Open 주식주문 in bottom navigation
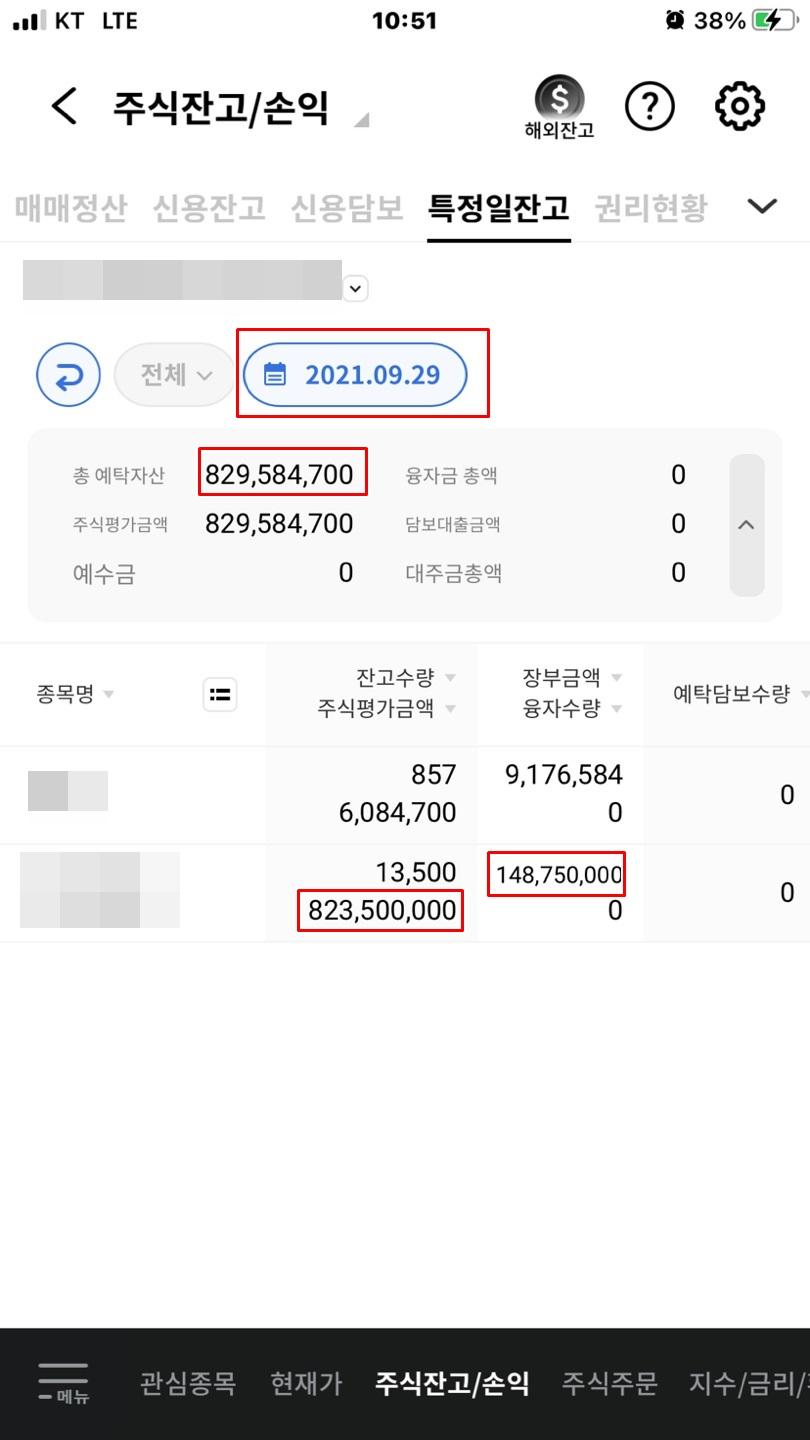Image resolution: width=810 pixels, height=1440 pixels. click(612, 1383)
